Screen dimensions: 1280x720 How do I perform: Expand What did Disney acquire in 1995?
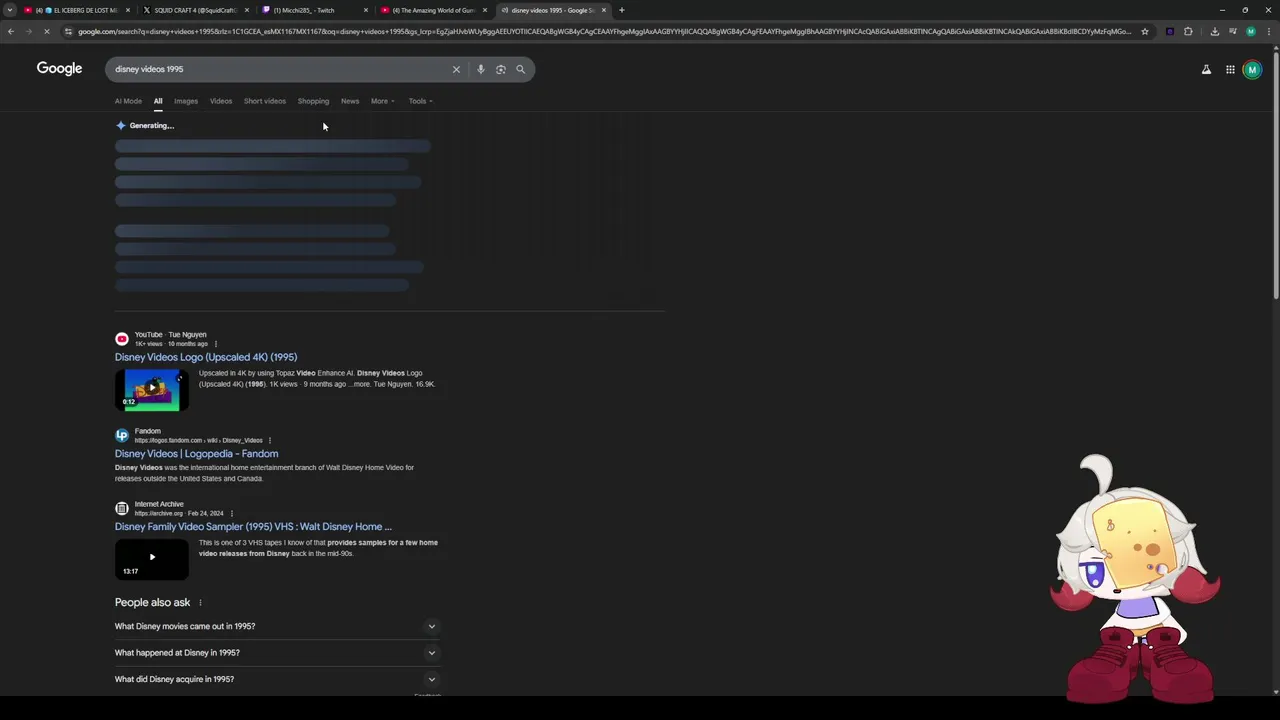point(277,679)
